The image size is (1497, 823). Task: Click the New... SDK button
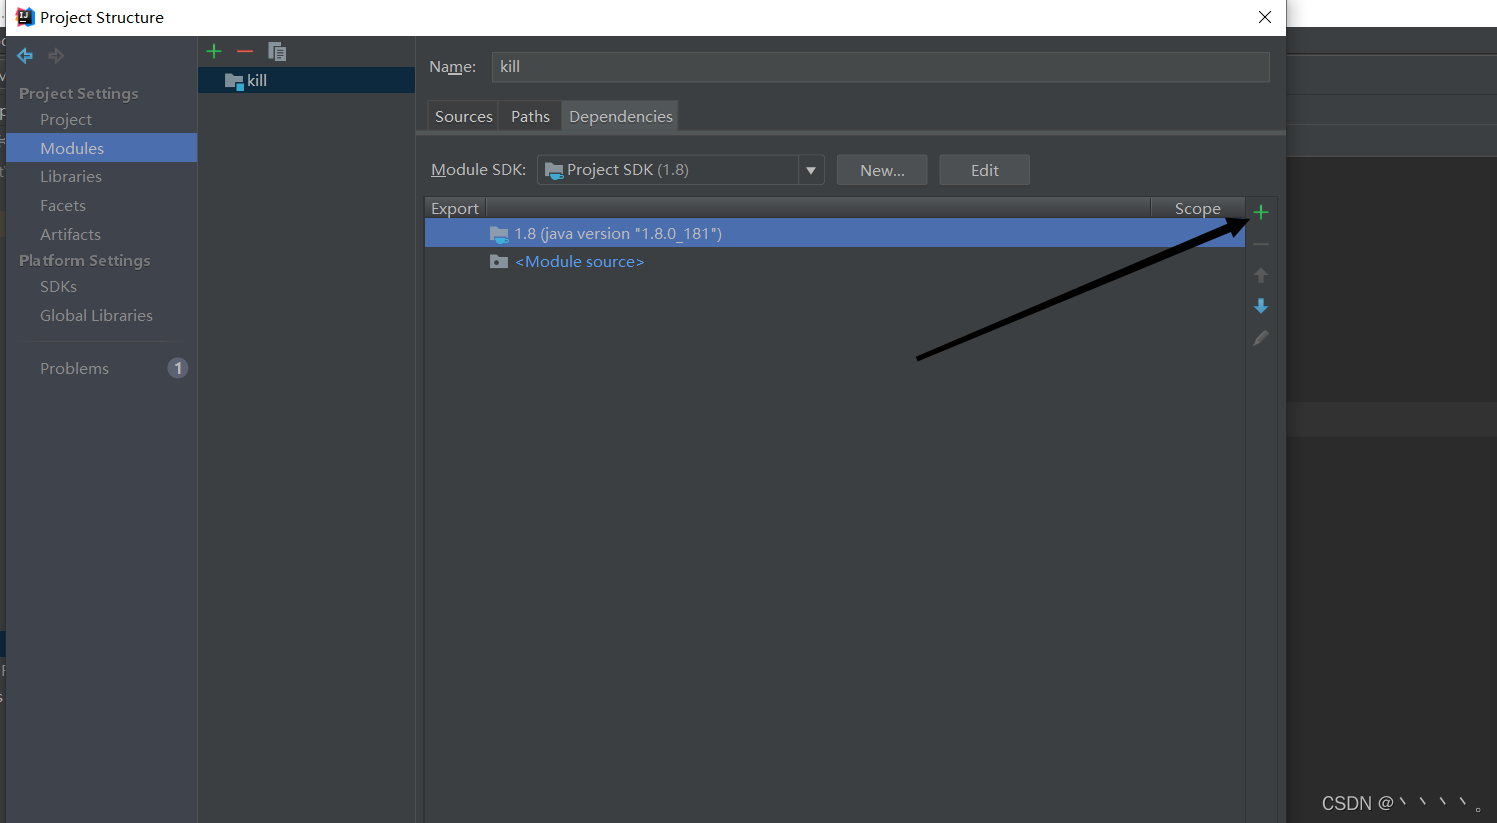[882, 170]
